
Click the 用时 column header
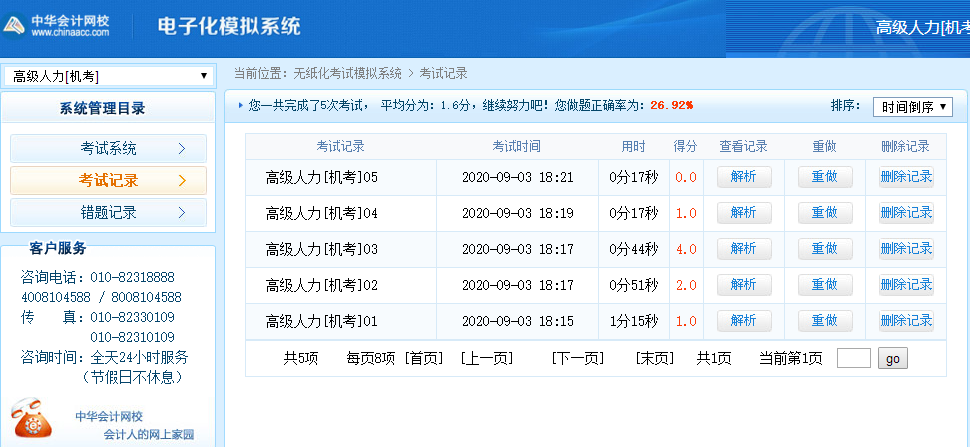(x=633, y=147)
